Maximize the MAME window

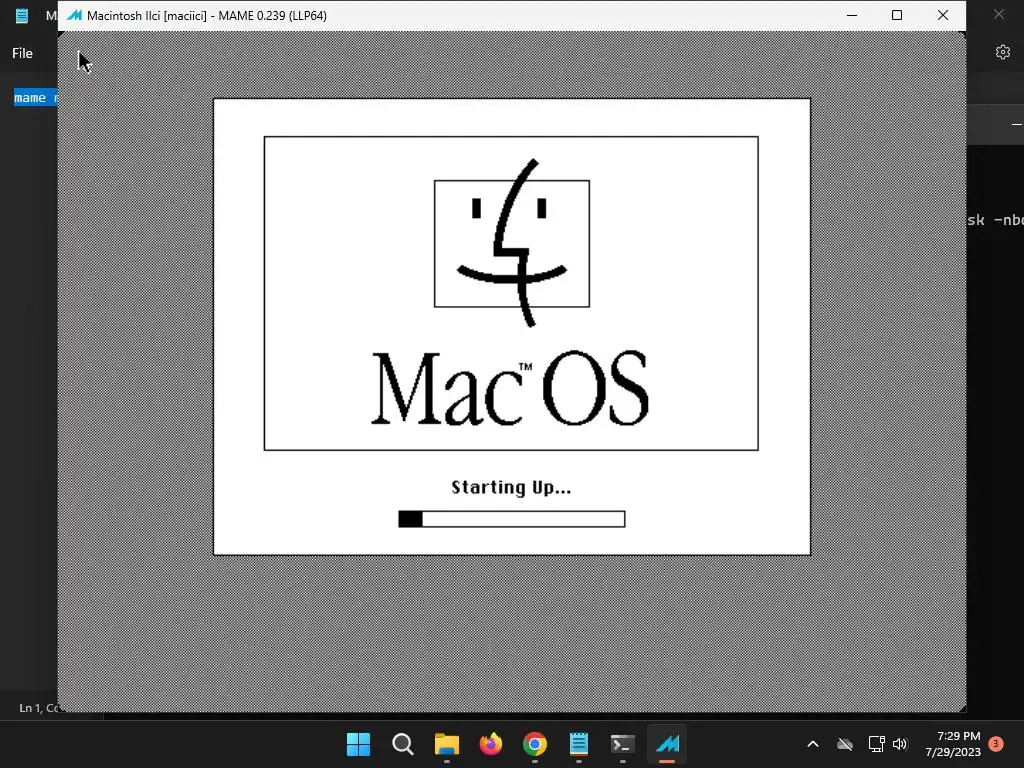coord(897,15)
